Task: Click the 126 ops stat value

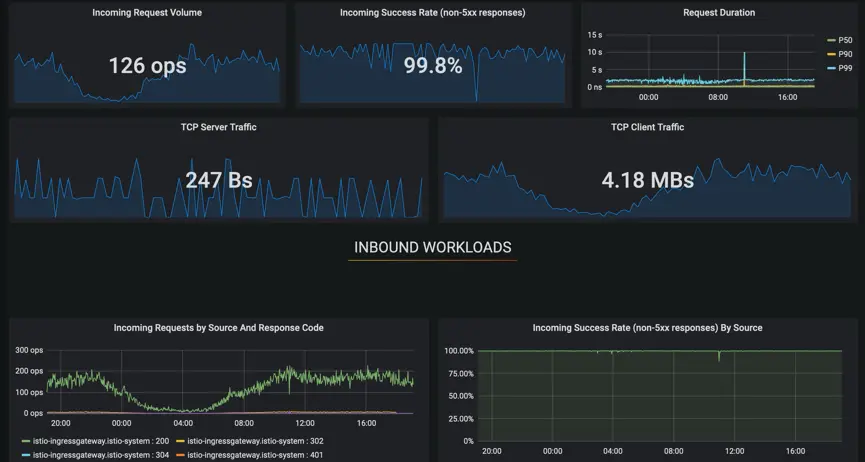Action: [147, 66]
